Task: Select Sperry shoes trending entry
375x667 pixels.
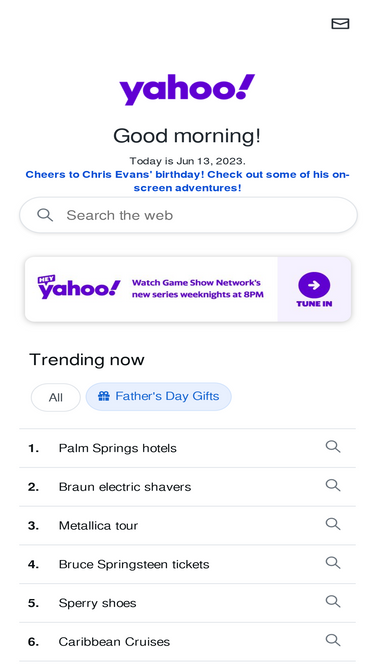Action: pyautogui.click(x=188, y=603)
